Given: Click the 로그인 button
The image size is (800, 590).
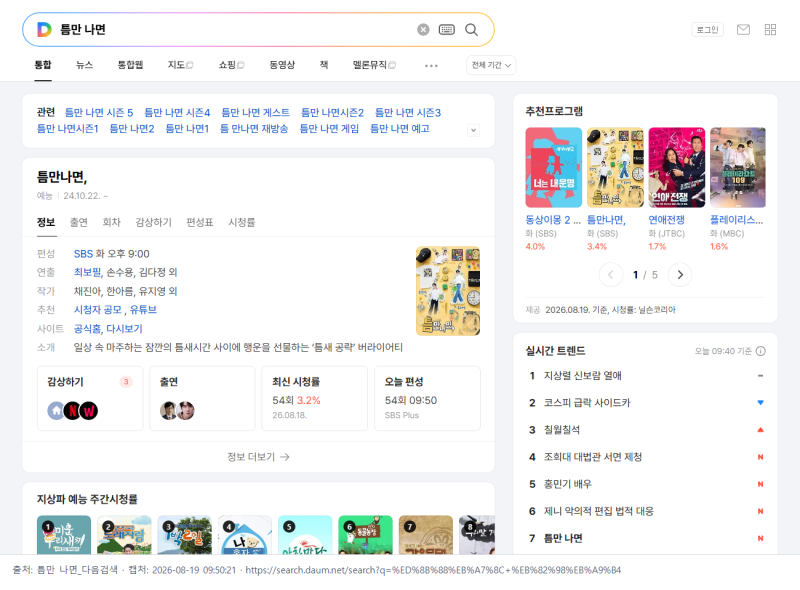Looking at the screenshot, I should tap(707, 30).
